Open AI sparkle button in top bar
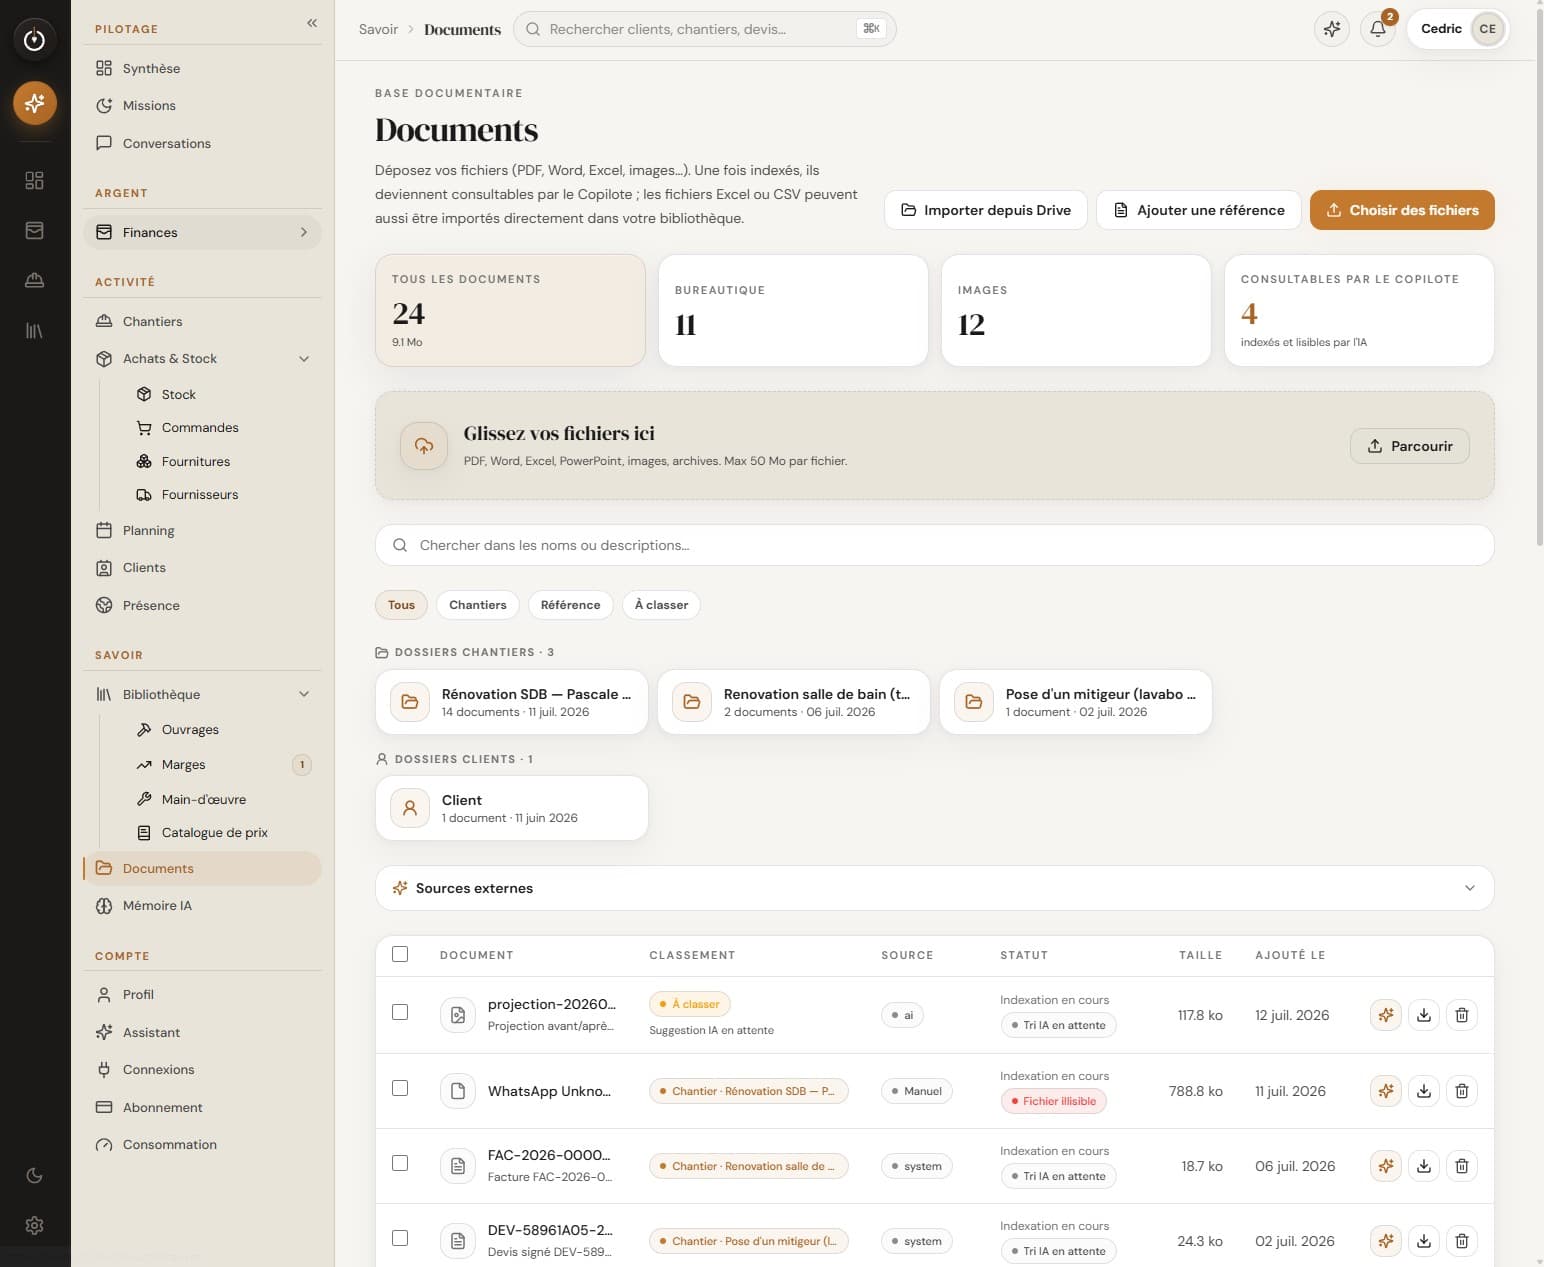This screenshot has width=1544, height=1267. click(1332, 29)
